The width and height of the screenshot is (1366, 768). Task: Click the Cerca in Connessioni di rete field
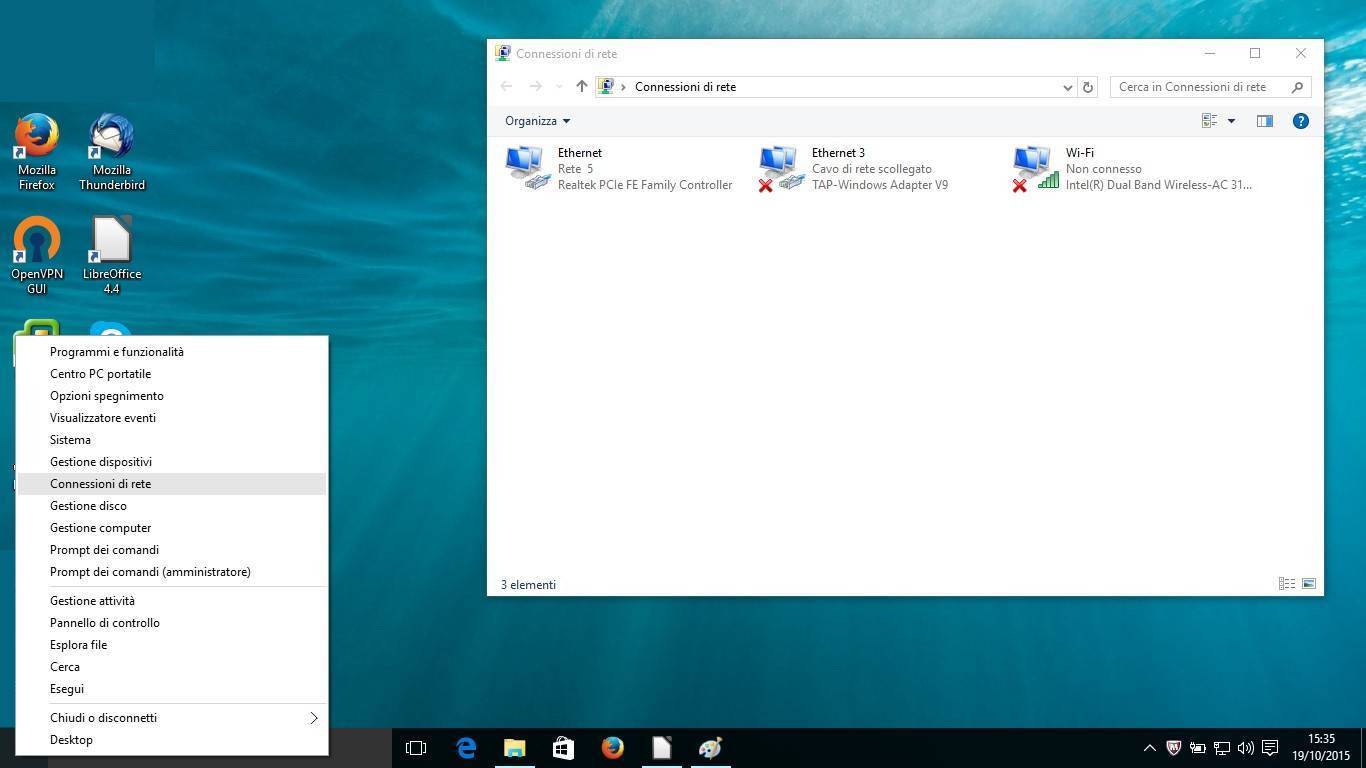point(1210,87)
